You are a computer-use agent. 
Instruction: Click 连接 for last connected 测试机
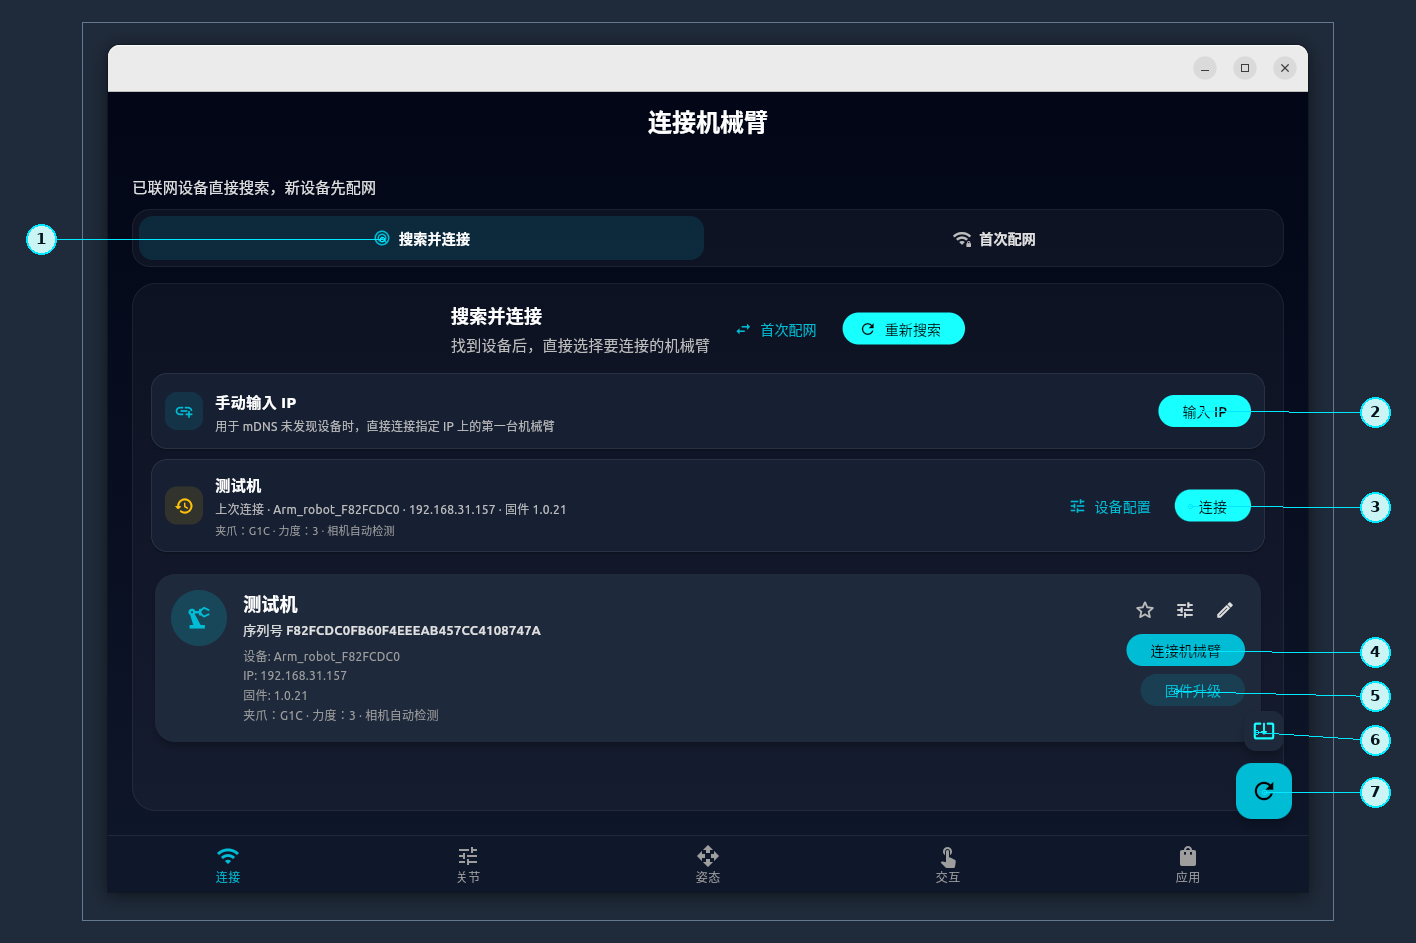pyautogui.click(x=1212, y=506)
